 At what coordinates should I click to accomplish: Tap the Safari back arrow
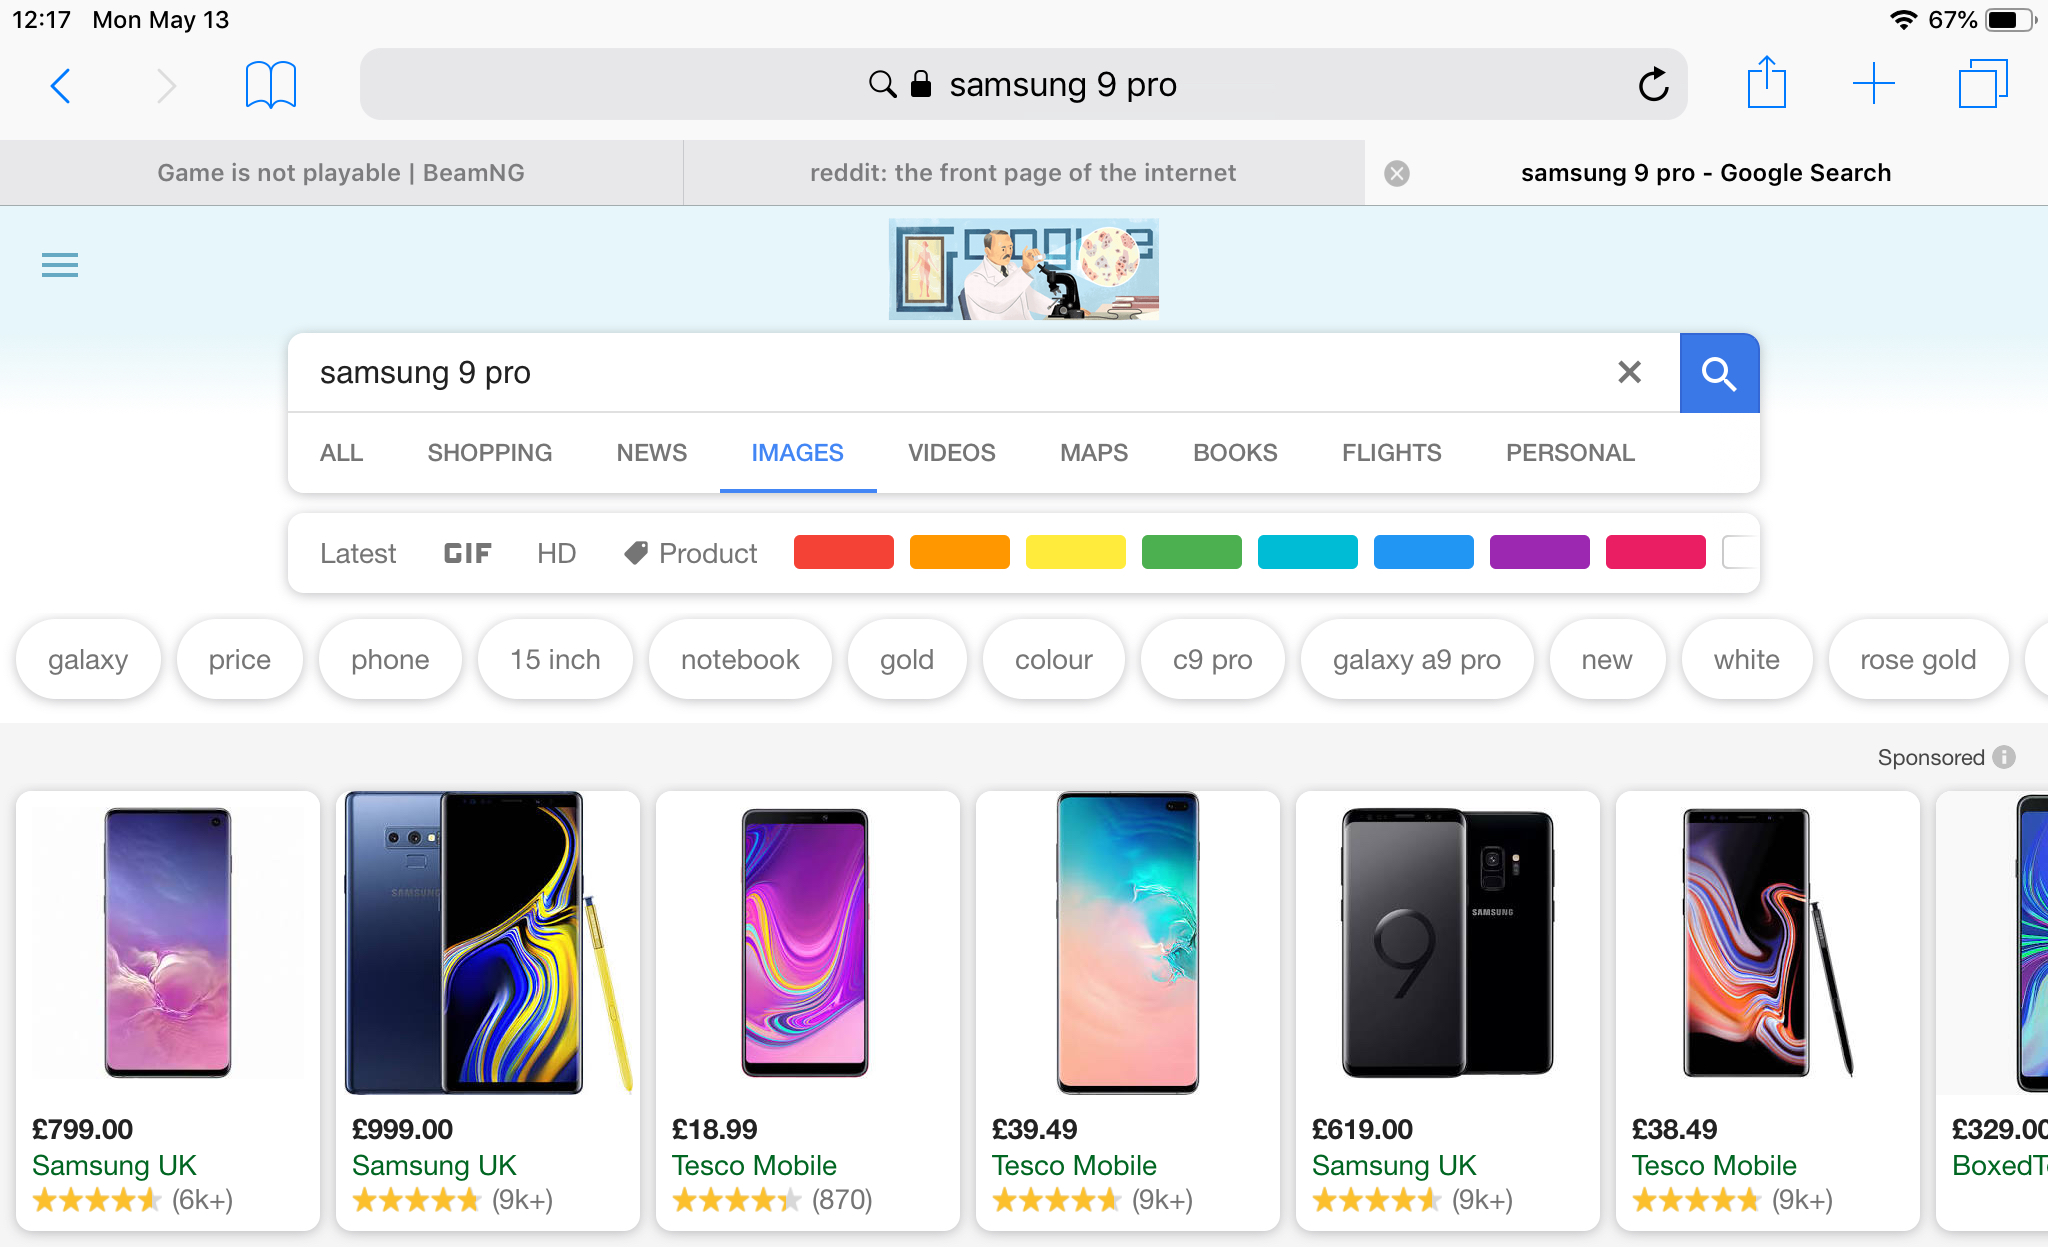[60, 86]
